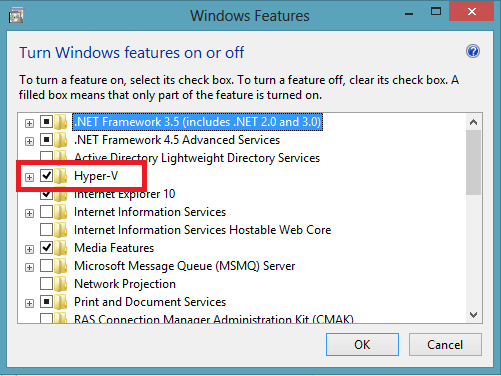501x376 pixels.
Task: Expand the Hyper-V tree node
Action: click(x=29, y=177)
